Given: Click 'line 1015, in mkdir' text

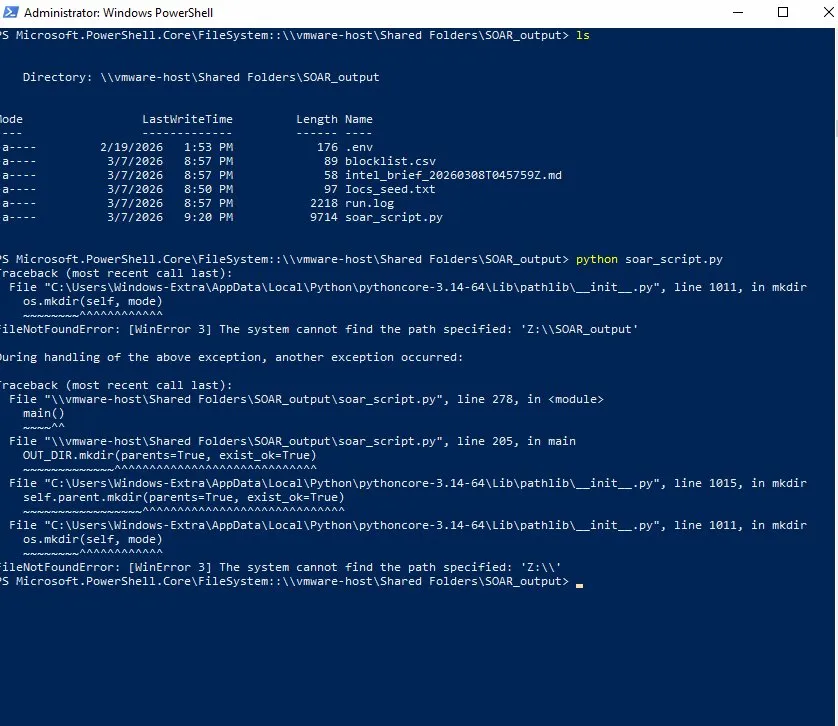Looking at the screenshot, I should coord(740,483).
